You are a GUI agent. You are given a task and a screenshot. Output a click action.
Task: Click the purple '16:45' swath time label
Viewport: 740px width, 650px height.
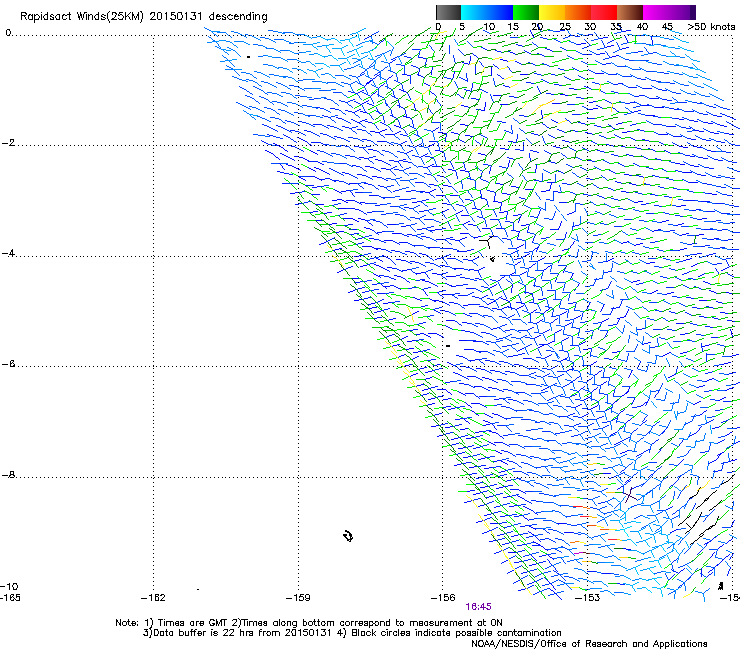[478, 607]
